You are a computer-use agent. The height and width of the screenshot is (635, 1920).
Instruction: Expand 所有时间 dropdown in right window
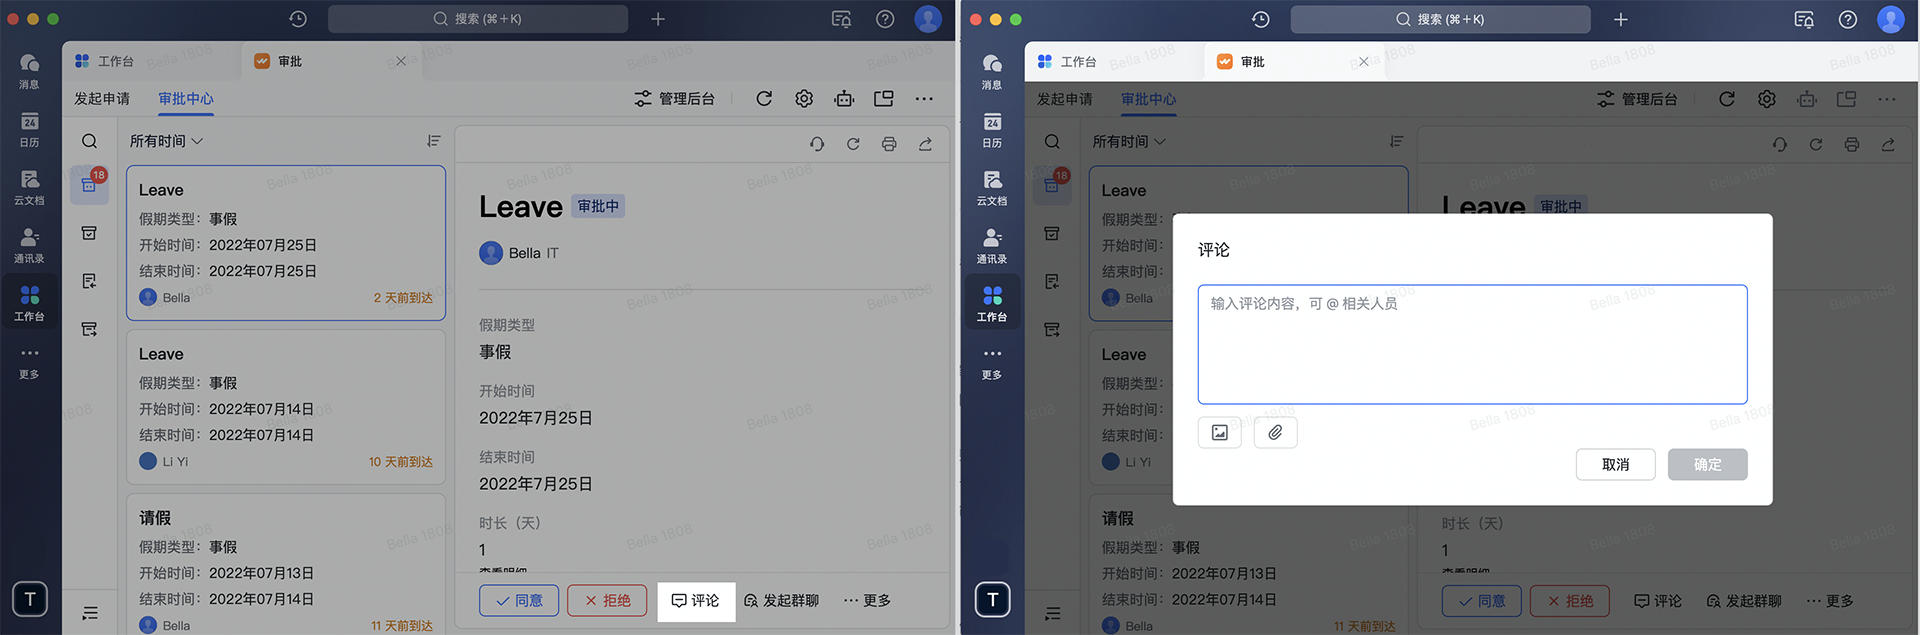point(1129,141)
